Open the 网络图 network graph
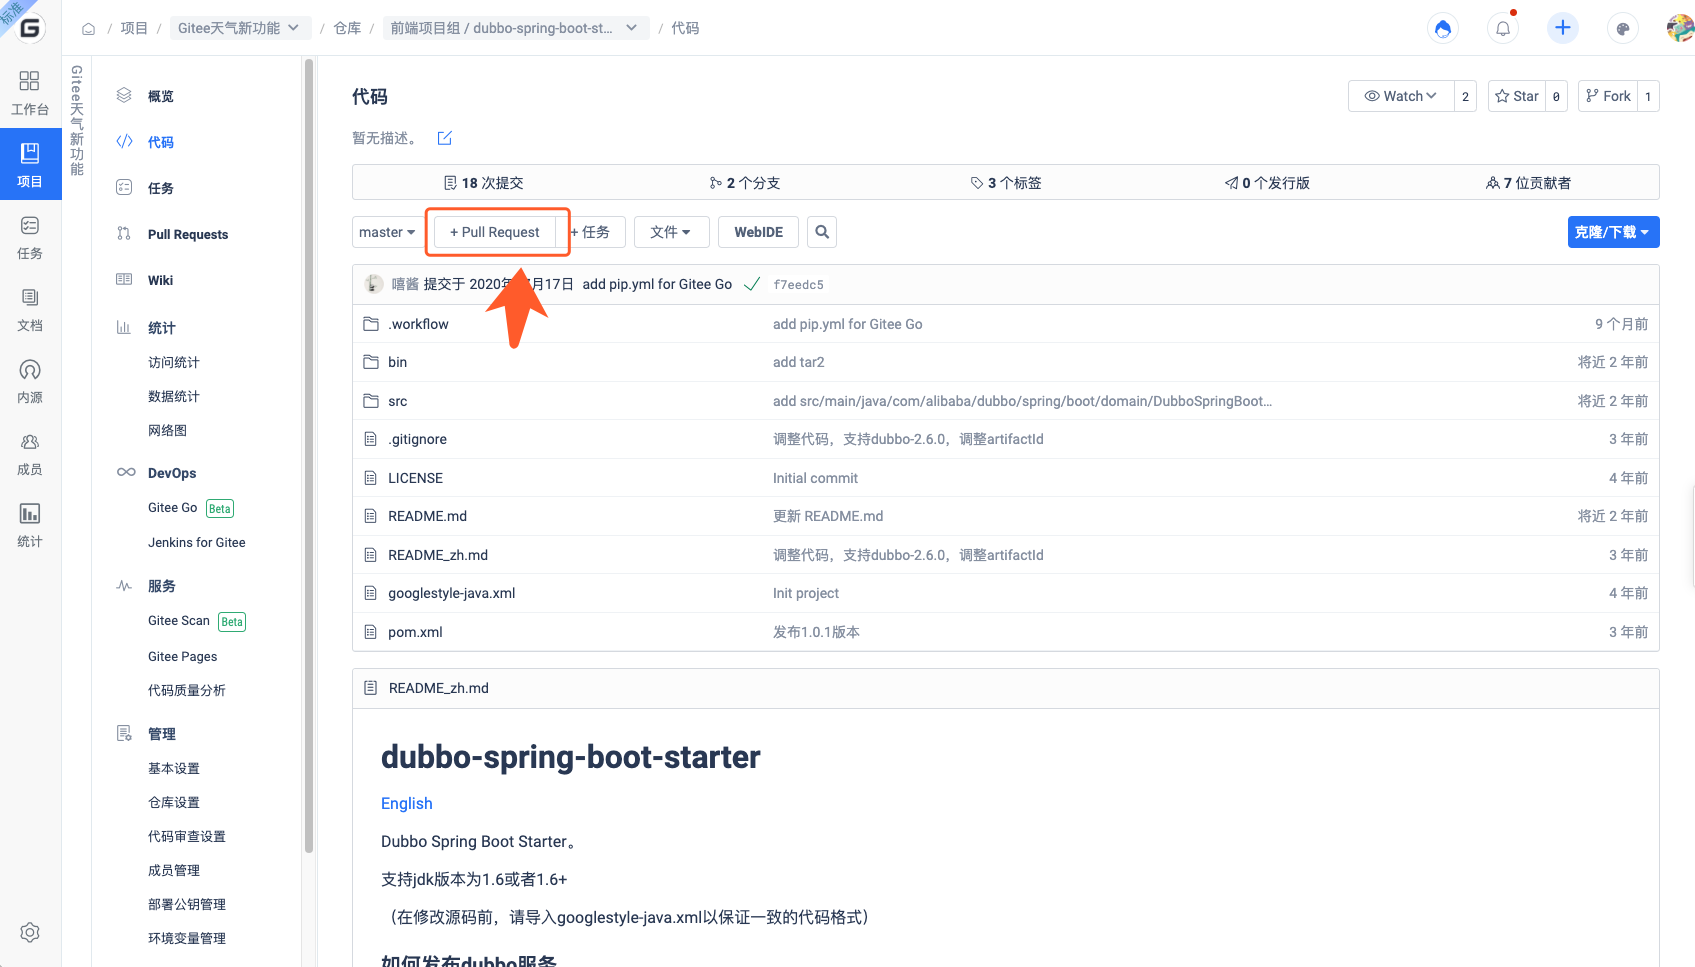This screenshot has height=967, width=1695. 168,430
